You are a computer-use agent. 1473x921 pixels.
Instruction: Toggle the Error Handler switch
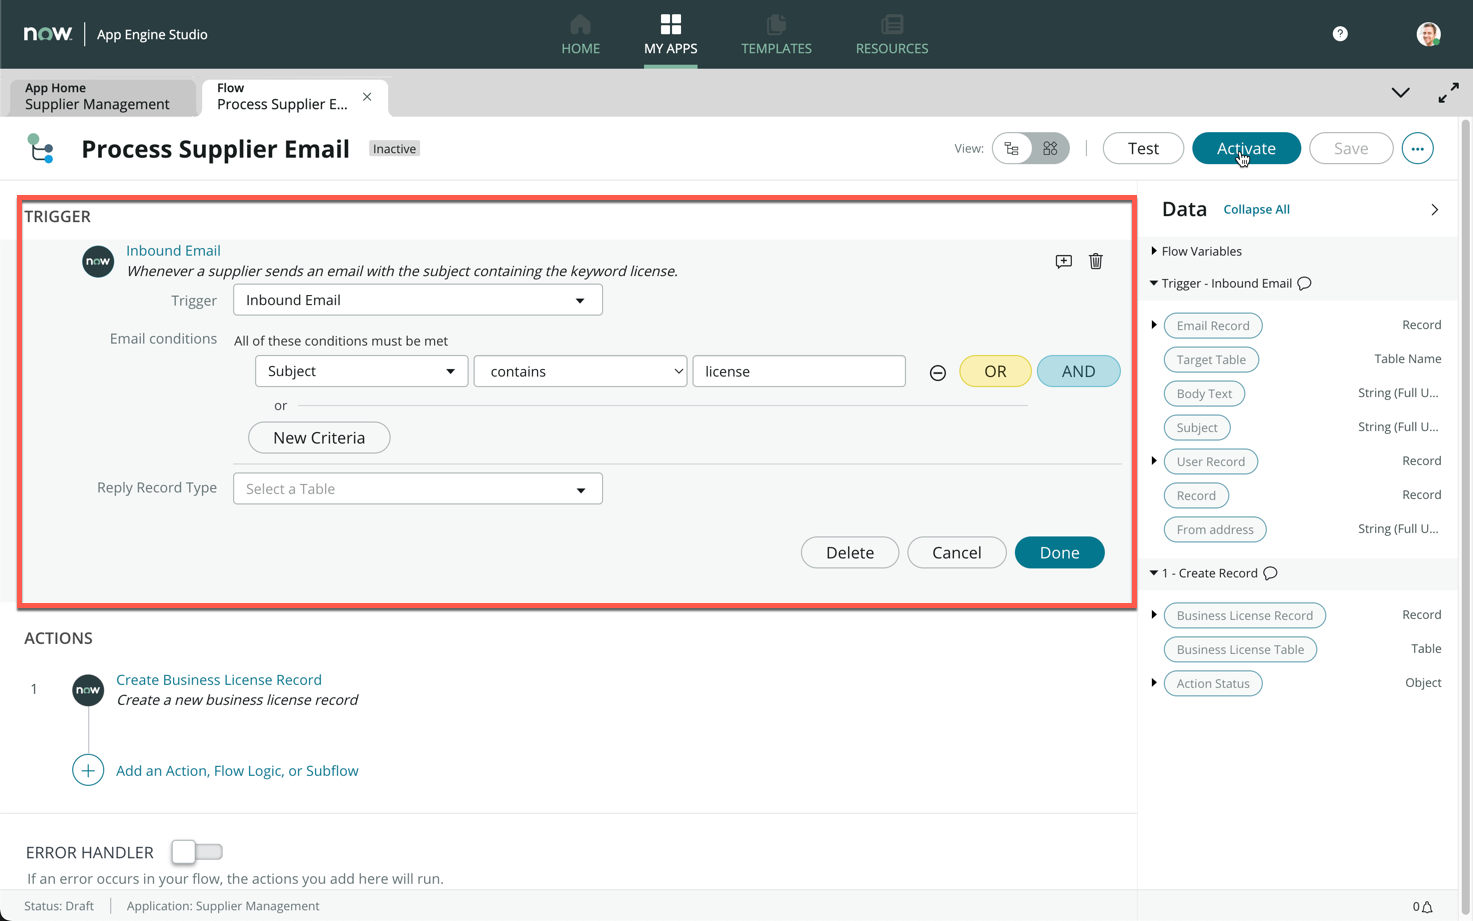[197, 852]
